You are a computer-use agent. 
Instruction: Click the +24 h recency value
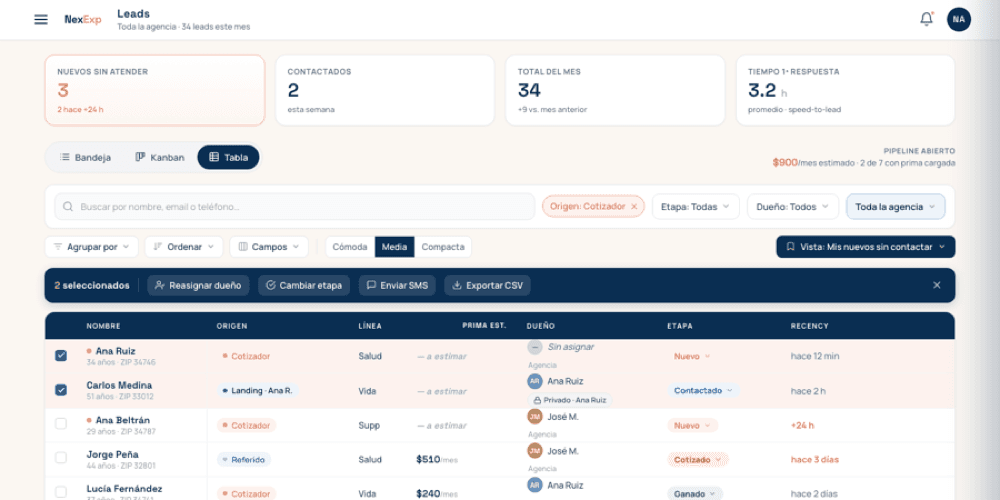pos(802,425)
